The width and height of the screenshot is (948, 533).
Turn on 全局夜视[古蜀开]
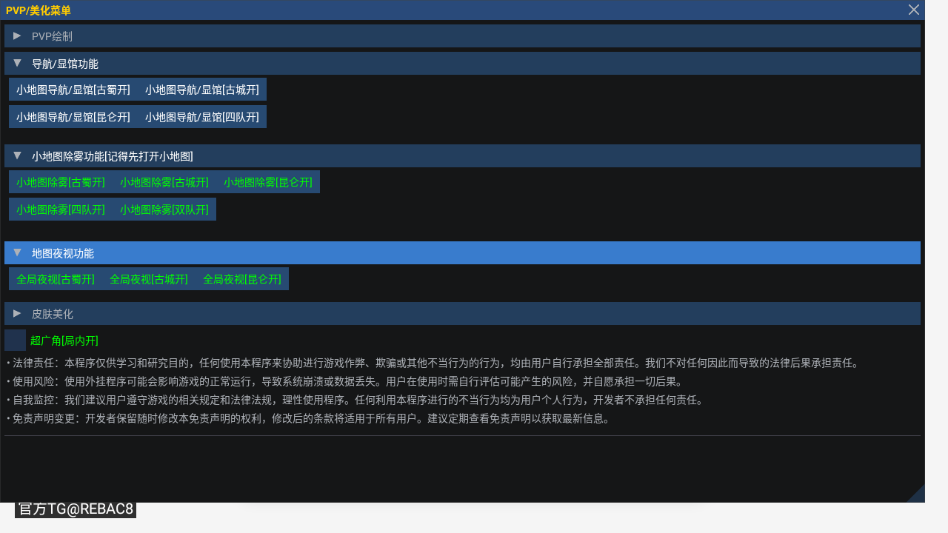pyautogui.click(x=55, y=279)
